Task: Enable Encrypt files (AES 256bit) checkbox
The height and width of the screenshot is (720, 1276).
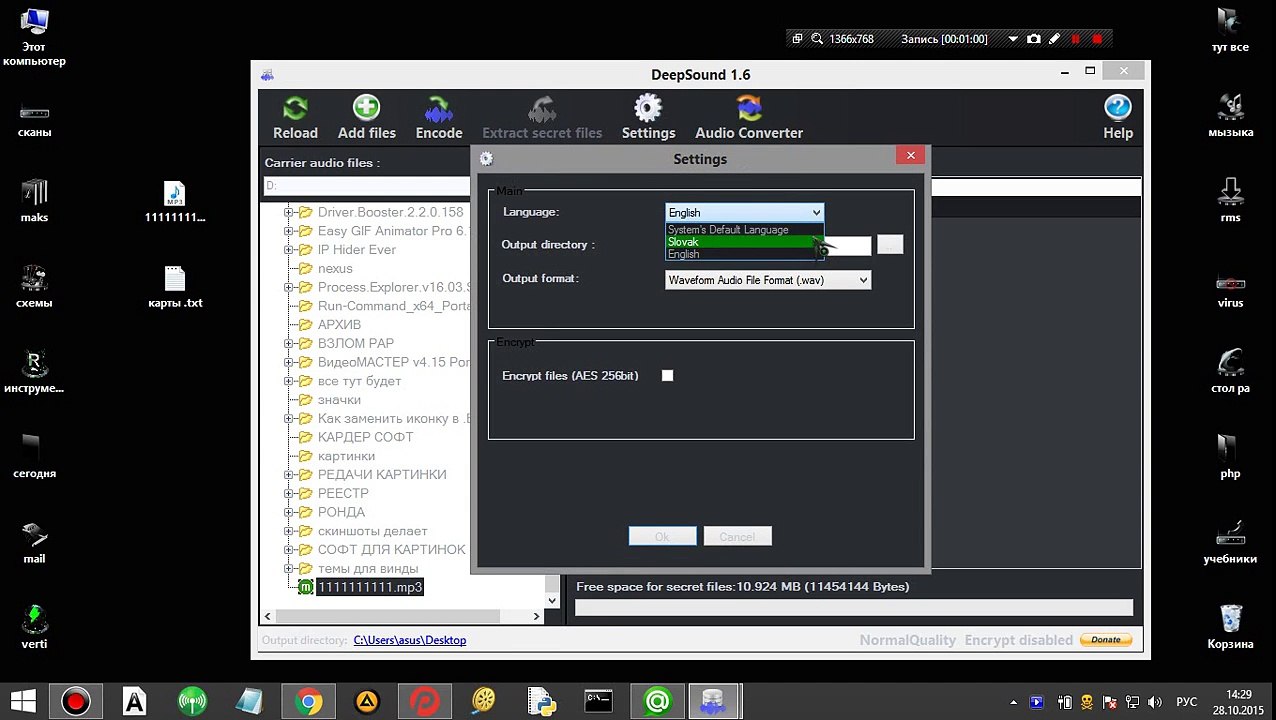Action: 667,375
